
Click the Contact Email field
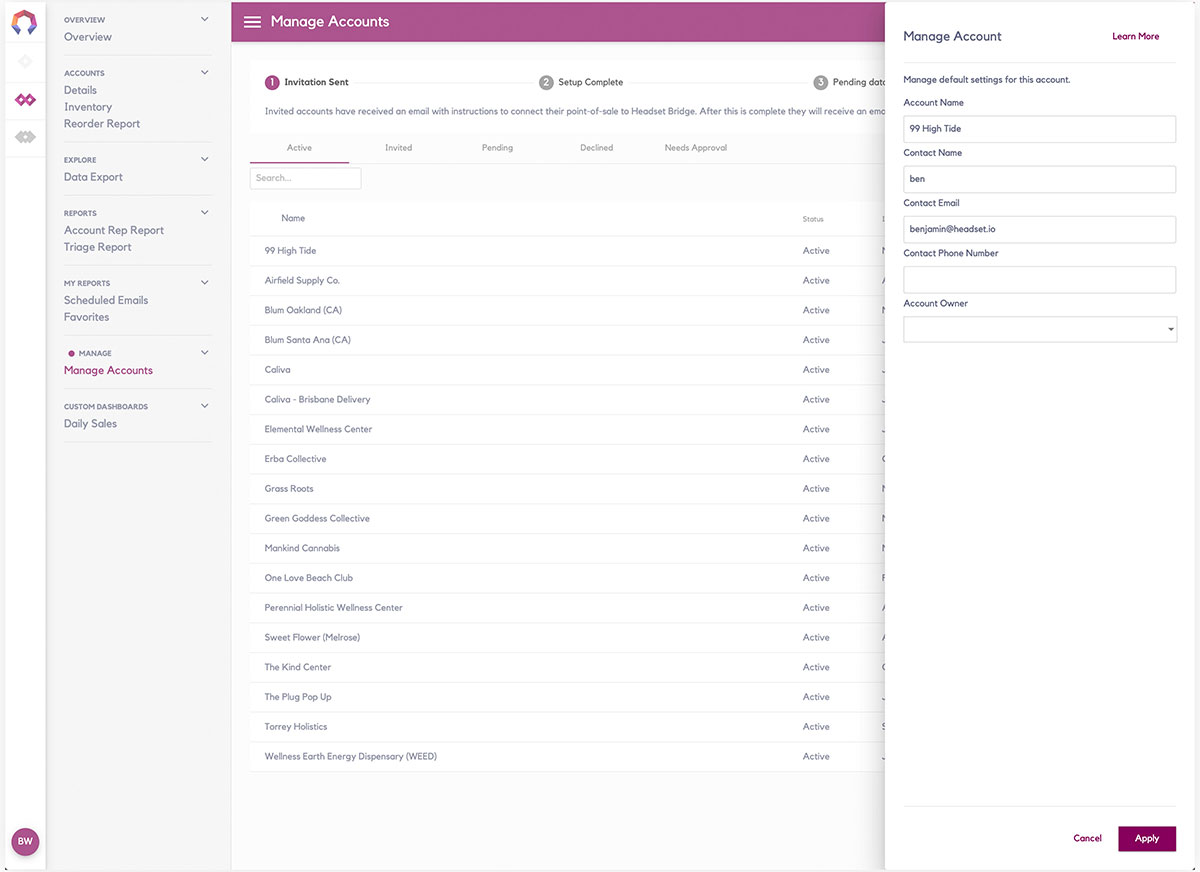(1039, 229)
